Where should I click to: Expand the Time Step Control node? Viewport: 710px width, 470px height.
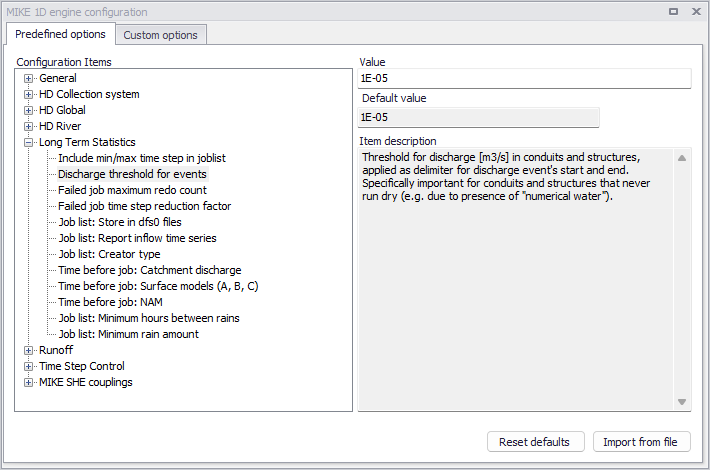point(29,366)
